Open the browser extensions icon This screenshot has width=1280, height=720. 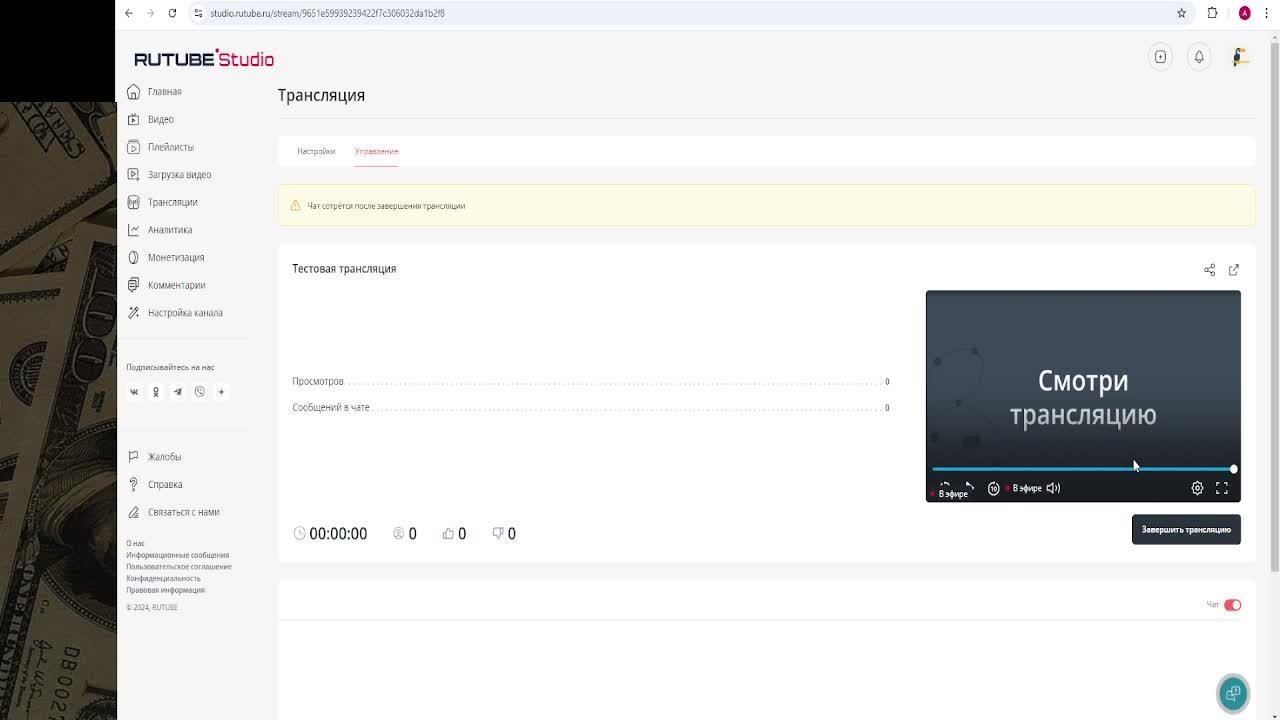(x=1212, y=13)
